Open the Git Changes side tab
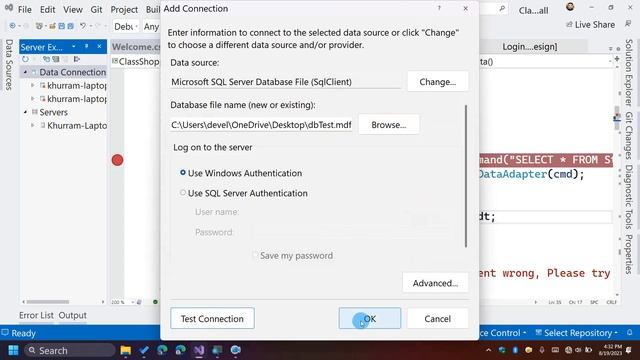 629,136
